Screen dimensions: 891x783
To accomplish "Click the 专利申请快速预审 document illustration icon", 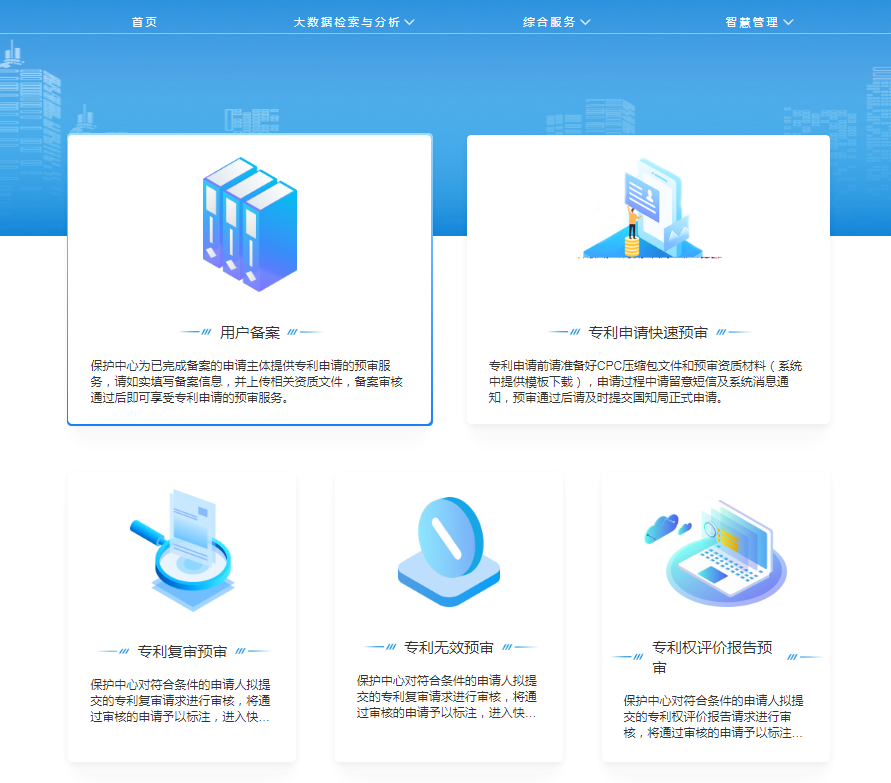I will (648, 211).
